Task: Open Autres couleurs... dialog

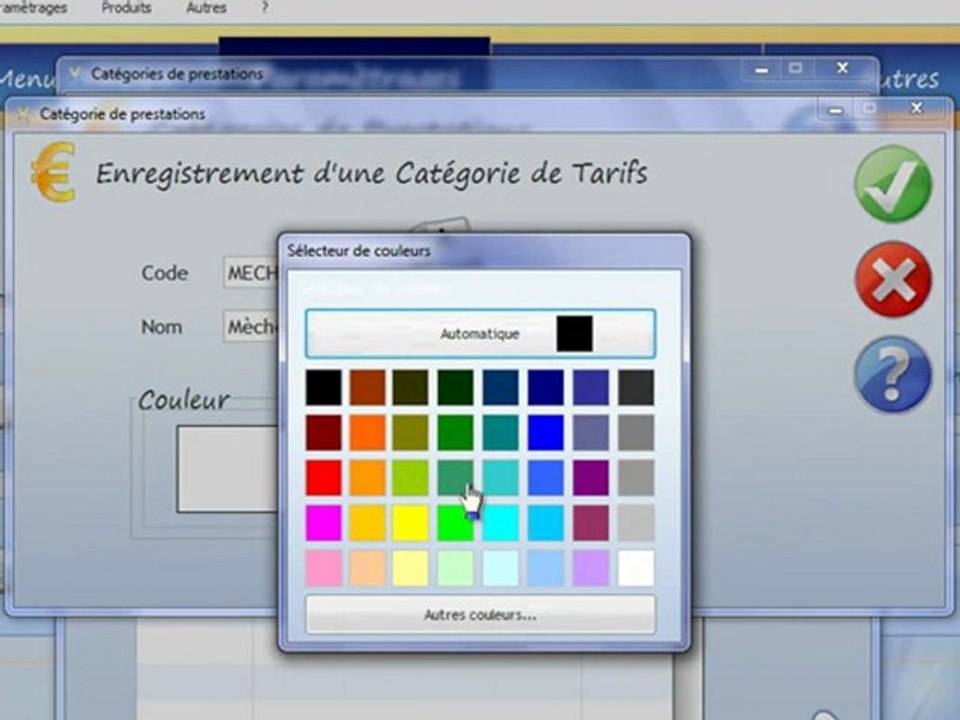Action: (480, 614)
